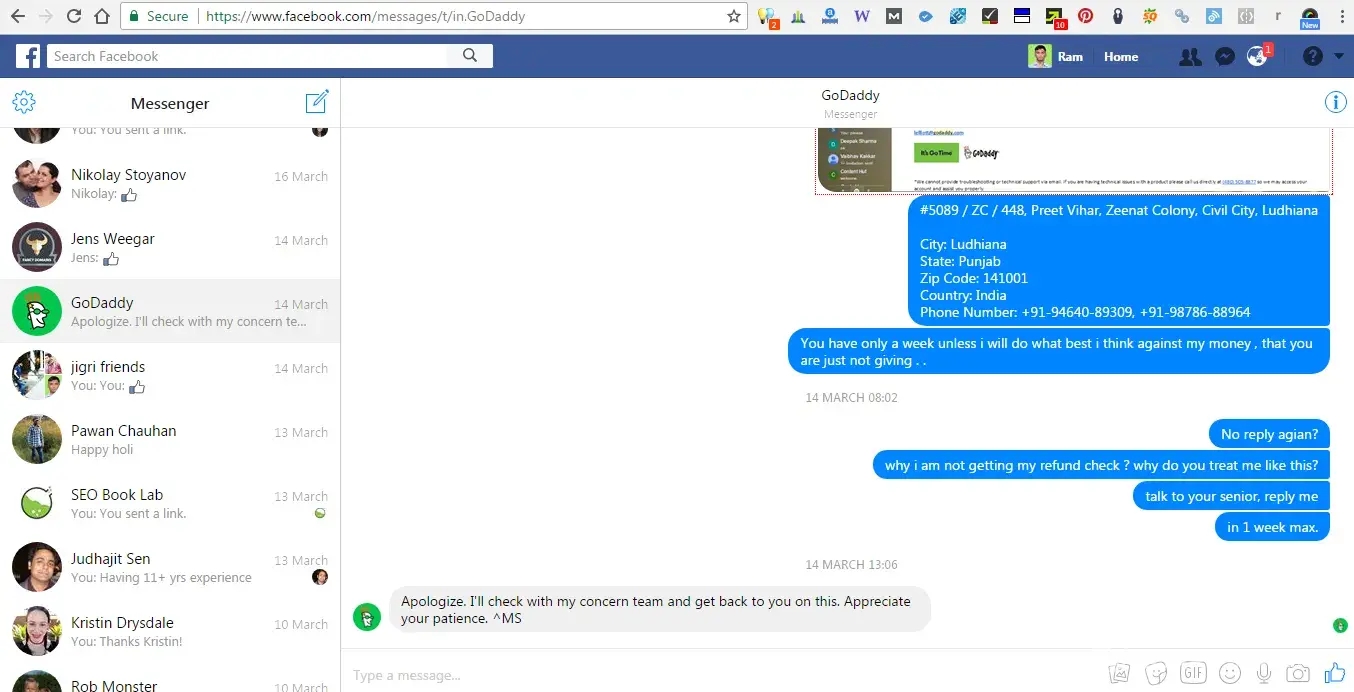Open jigri friends group chat
1354x692 pixels.
click(x=170, y=375)
